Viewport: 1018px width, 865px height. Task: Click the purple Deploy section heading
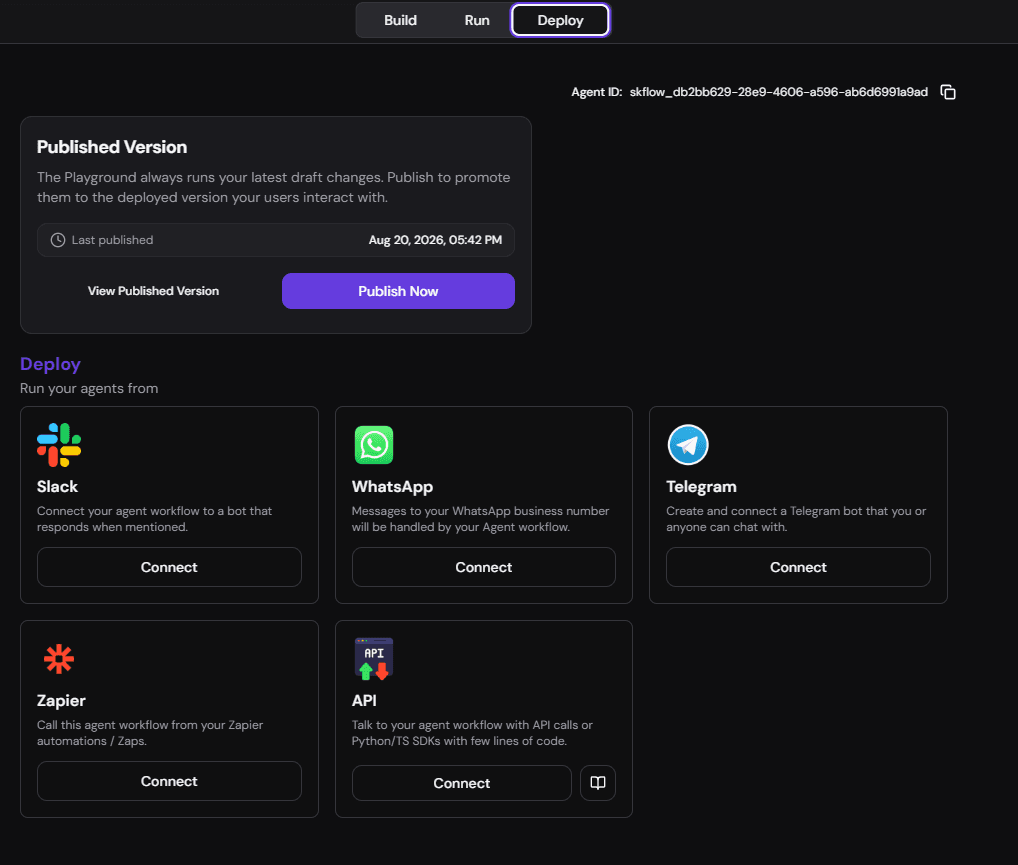(50, 364)
